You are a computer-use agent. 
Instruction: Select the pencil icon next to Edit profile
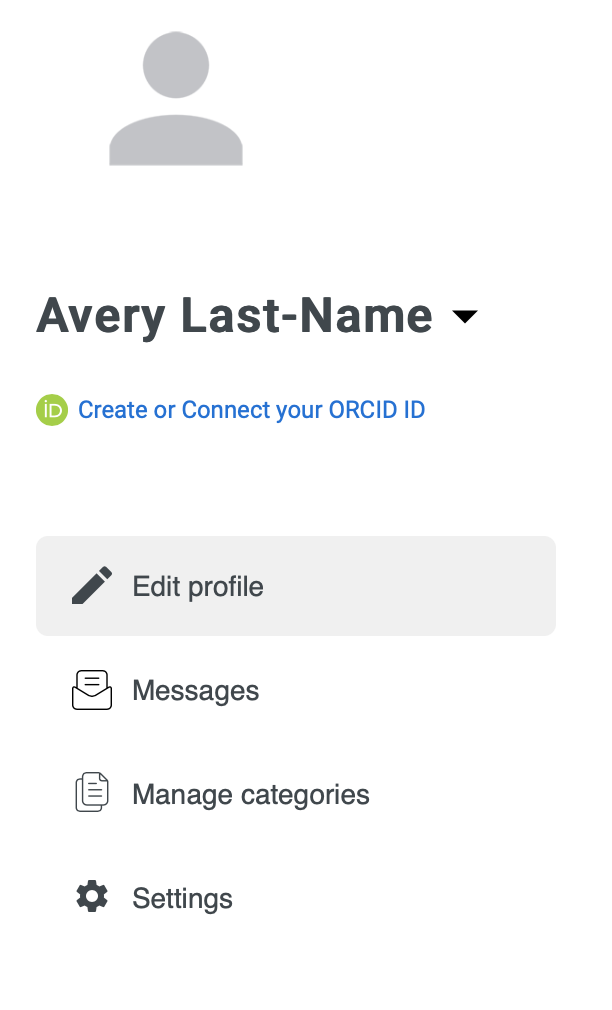click(92, 586)
